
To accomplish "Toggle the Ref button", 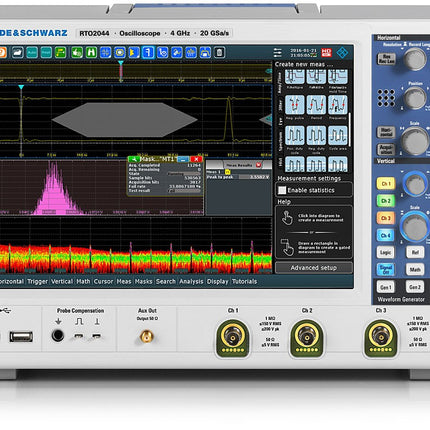I will (x=415, y=252).
